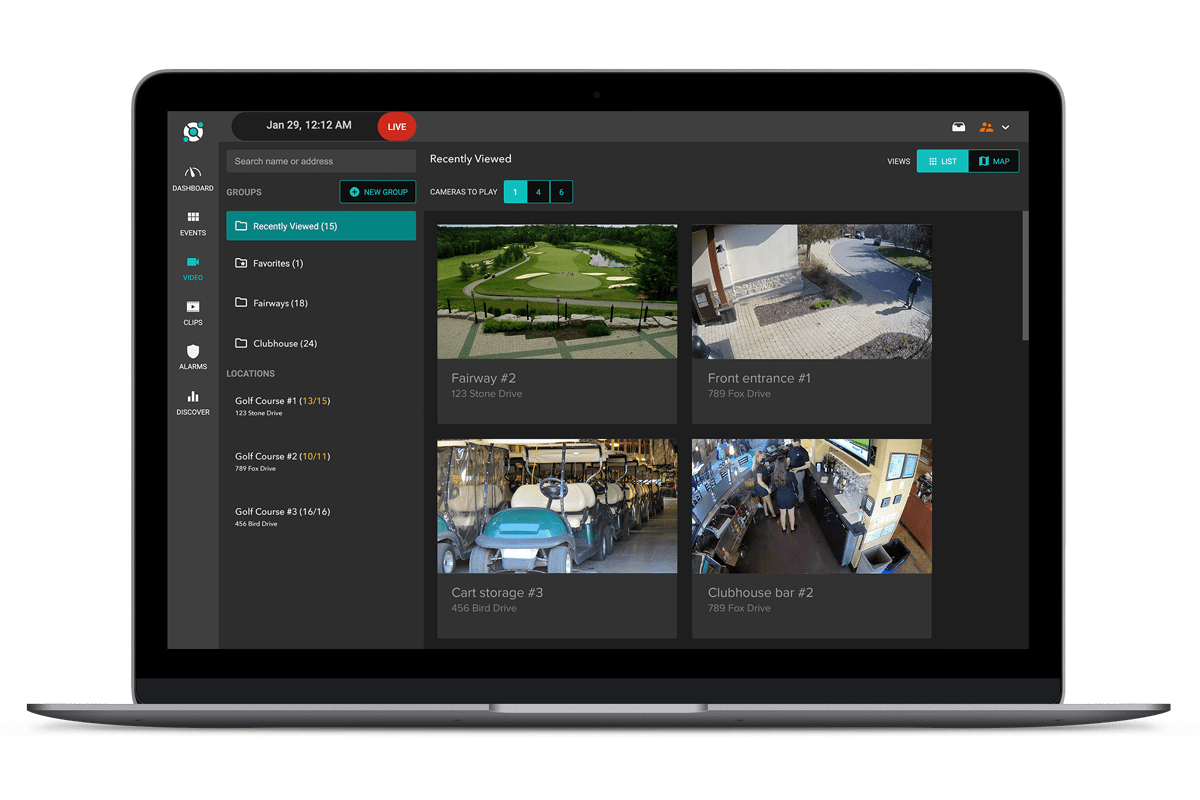The height and width of the screenshot is (800, 1200).
Task: Switch to List view
Action: click(x=942, y=161)
